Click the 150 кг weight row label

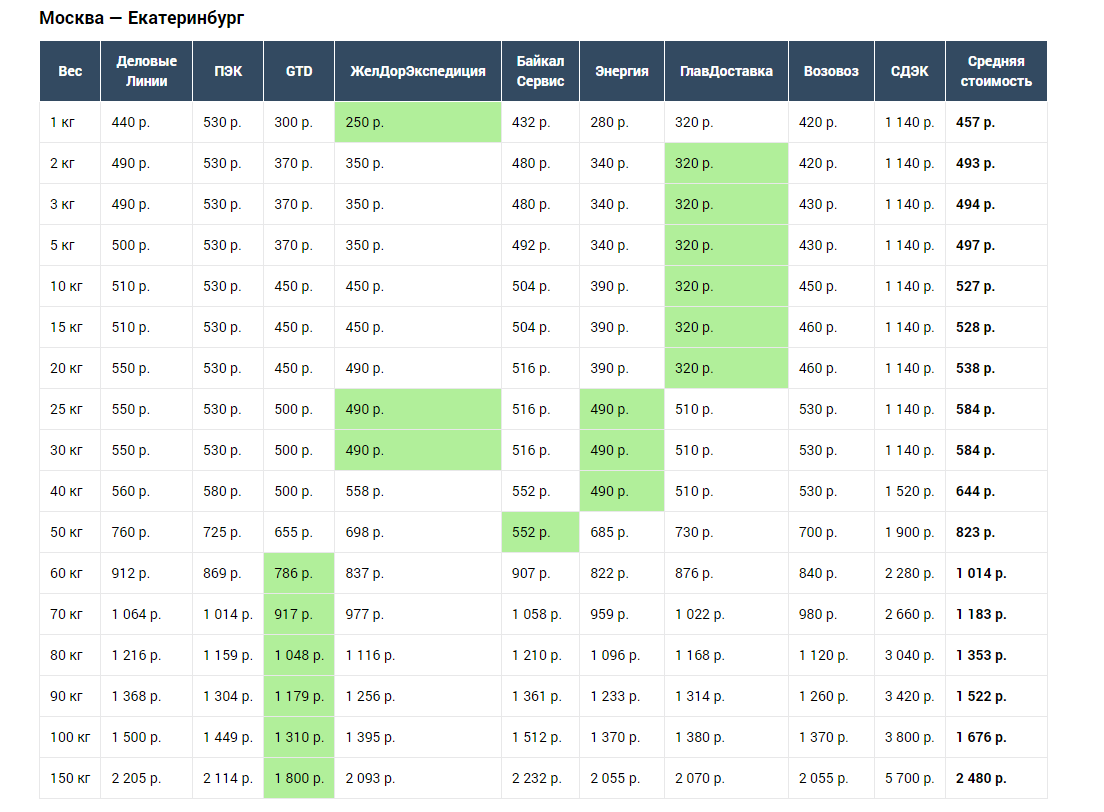pyautogui.click(x=70, y=778)
